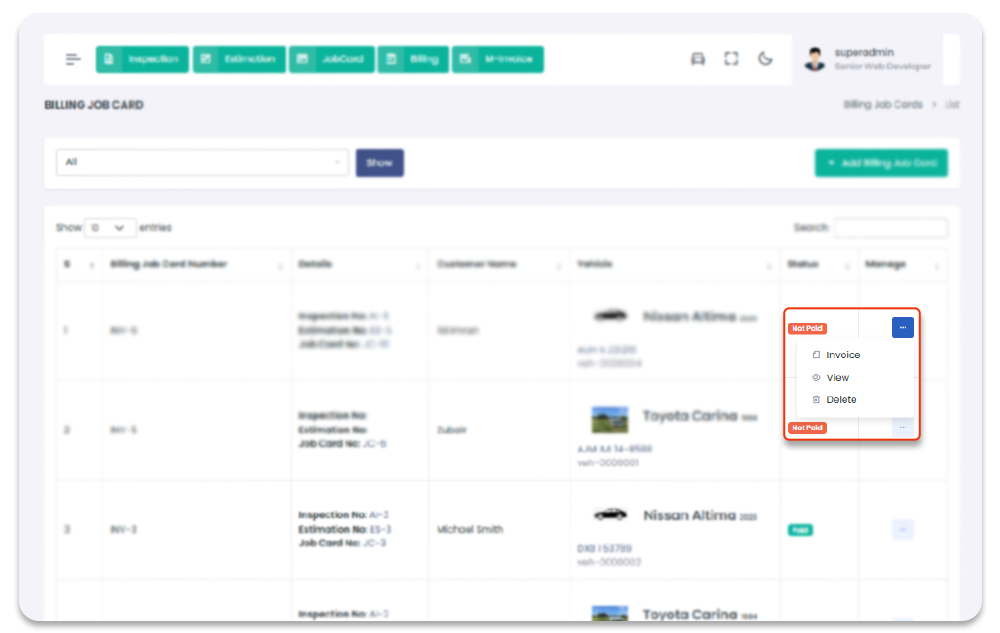Click the car icon in top bar
The width and height of the screenshot is (1000, 633).
pyautogui.click(x=698, y=59)
